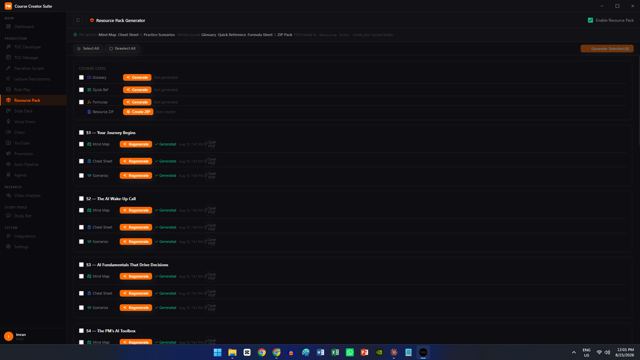Check S3 Scenarios checkbox
640x360 pixels.
pyautogui.click(x=81, y=308)
